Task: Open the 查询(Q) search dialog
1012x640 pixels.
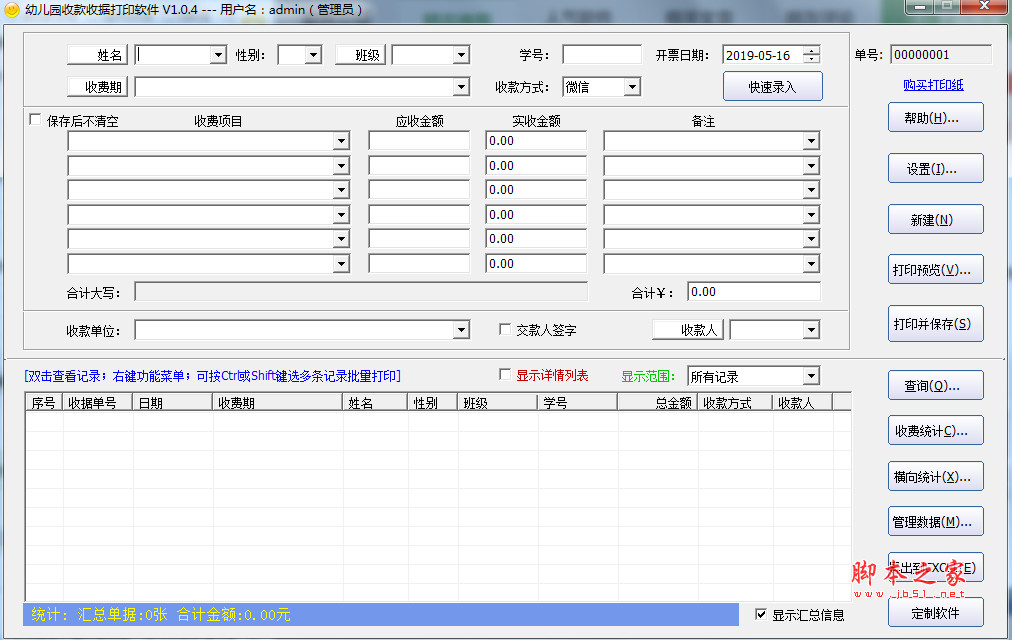Action: pos(934,385)
